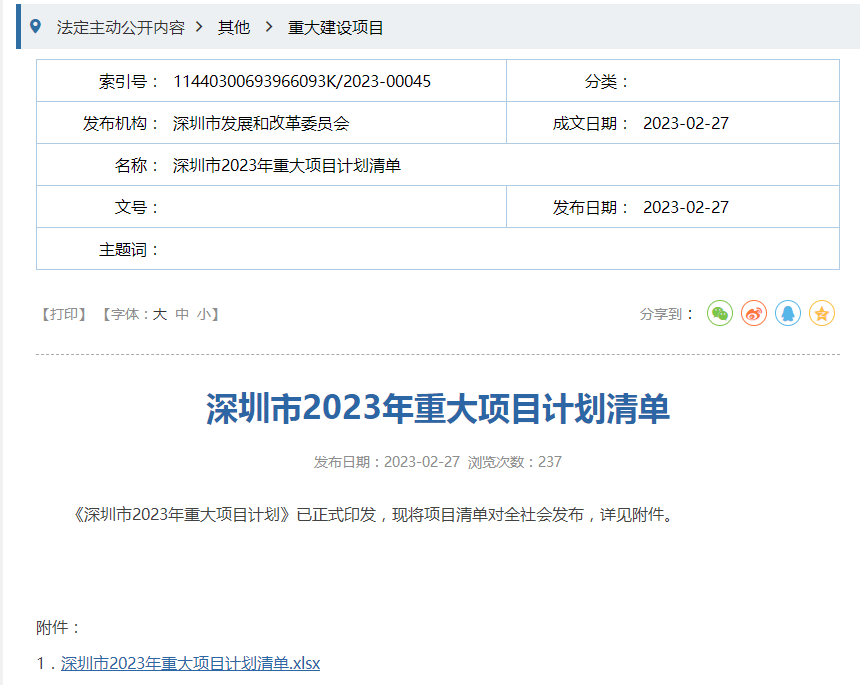Share the page via the green WeChat icon

(x=720, y=314)
